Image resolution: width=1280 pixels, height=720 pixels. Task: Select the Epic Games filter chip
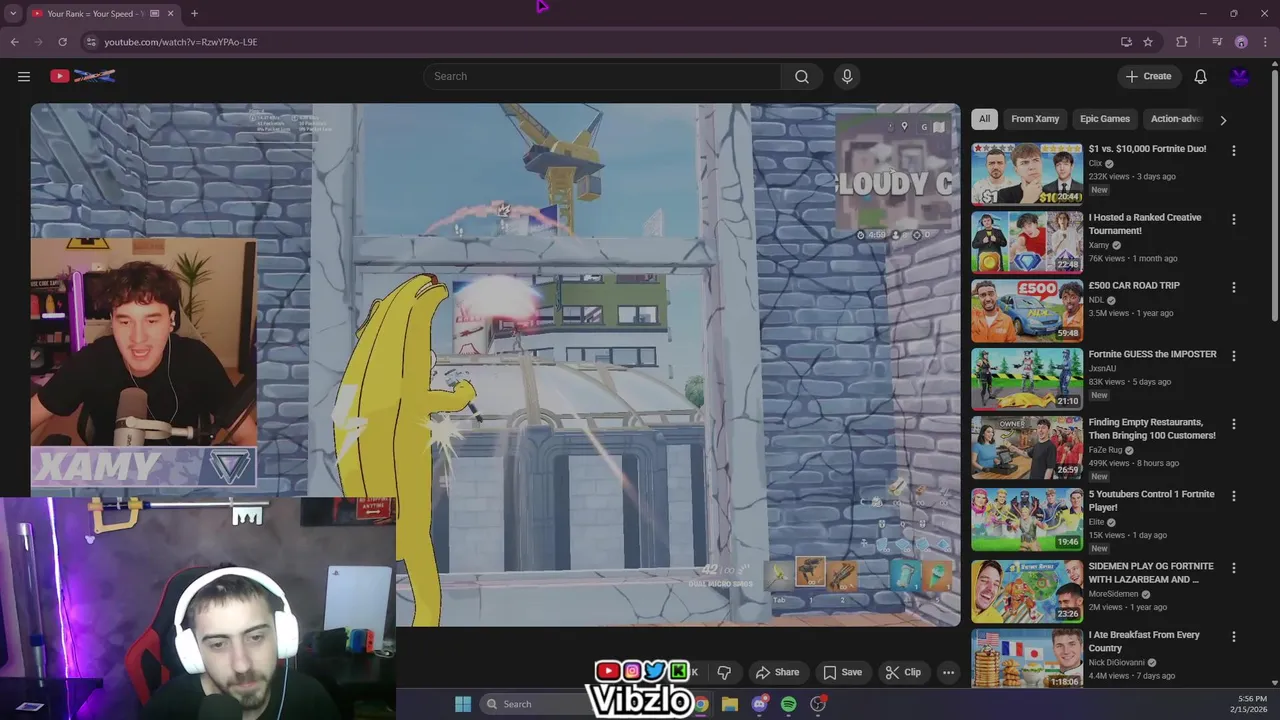1105,119
